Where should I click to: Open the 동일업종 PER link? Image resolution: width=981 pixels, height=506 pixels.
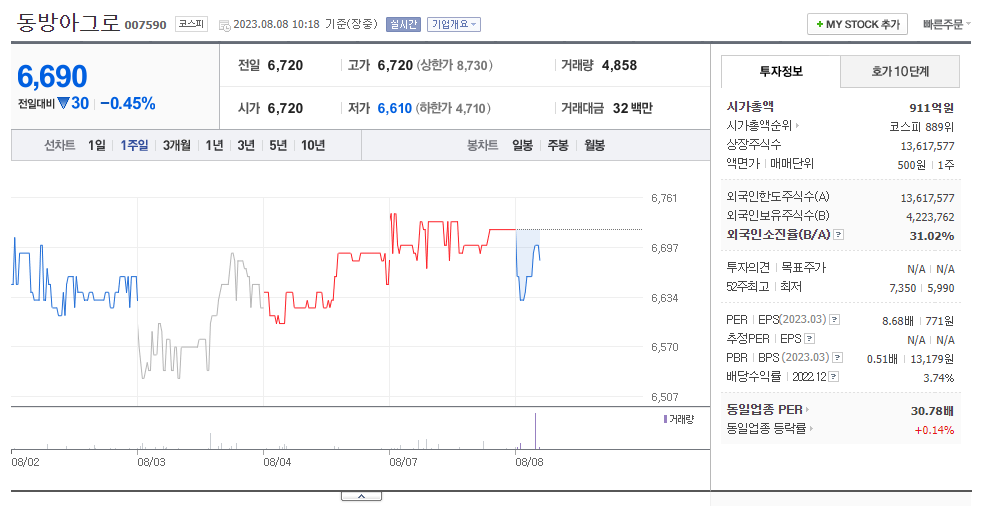tap(765, 410)
